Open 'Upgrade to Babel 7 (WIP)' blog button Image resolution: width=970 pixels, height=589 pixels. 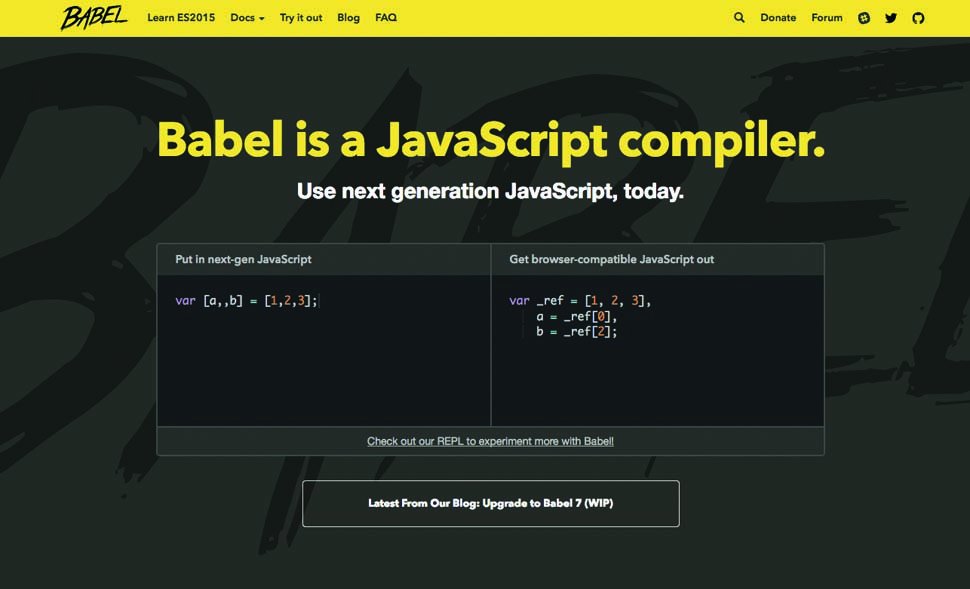(491, 504)
